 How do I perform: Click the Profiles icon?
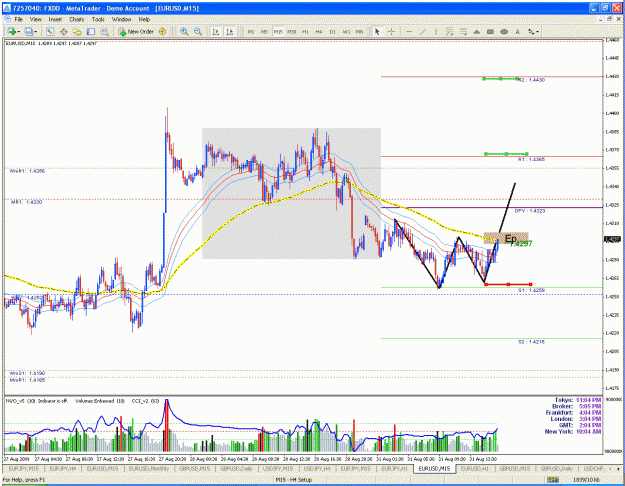(x=29, y=31)
